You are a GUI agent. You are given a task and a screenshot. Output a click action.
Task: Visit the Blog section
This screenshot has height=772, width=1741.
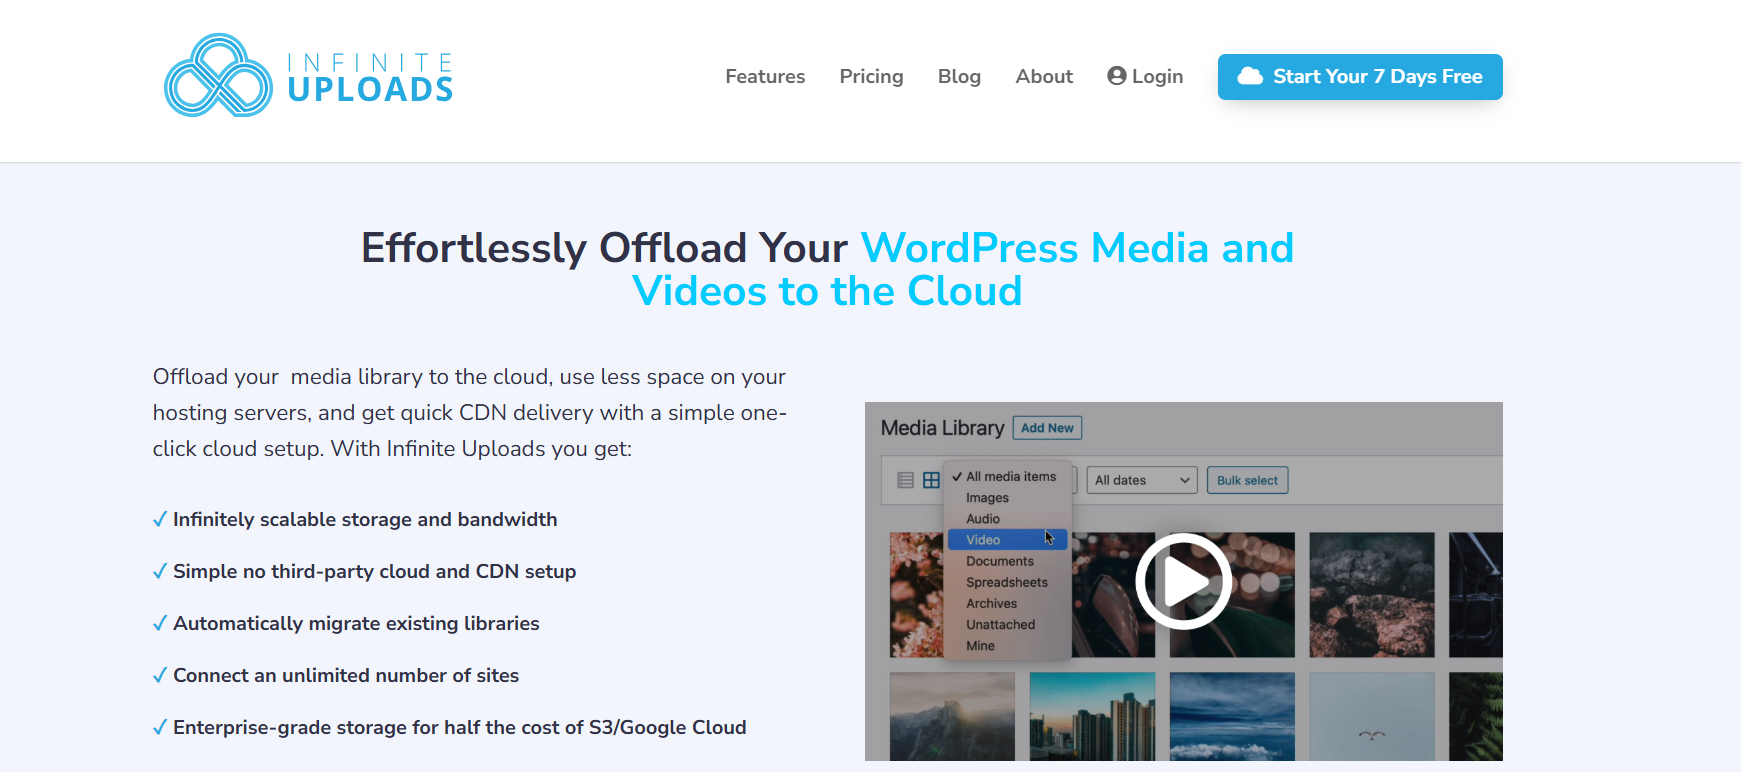tap(959, 77)
